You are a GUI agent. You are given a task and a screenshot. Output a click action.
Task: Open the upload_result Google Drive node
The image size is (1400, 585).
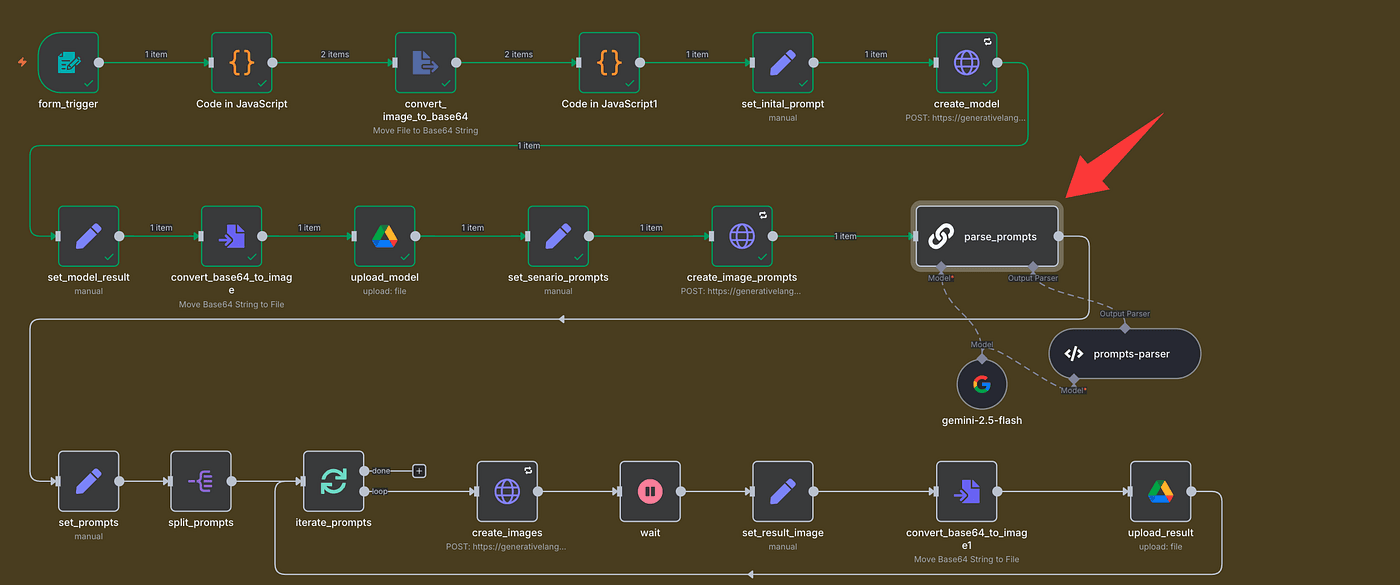coord(1160,491)
